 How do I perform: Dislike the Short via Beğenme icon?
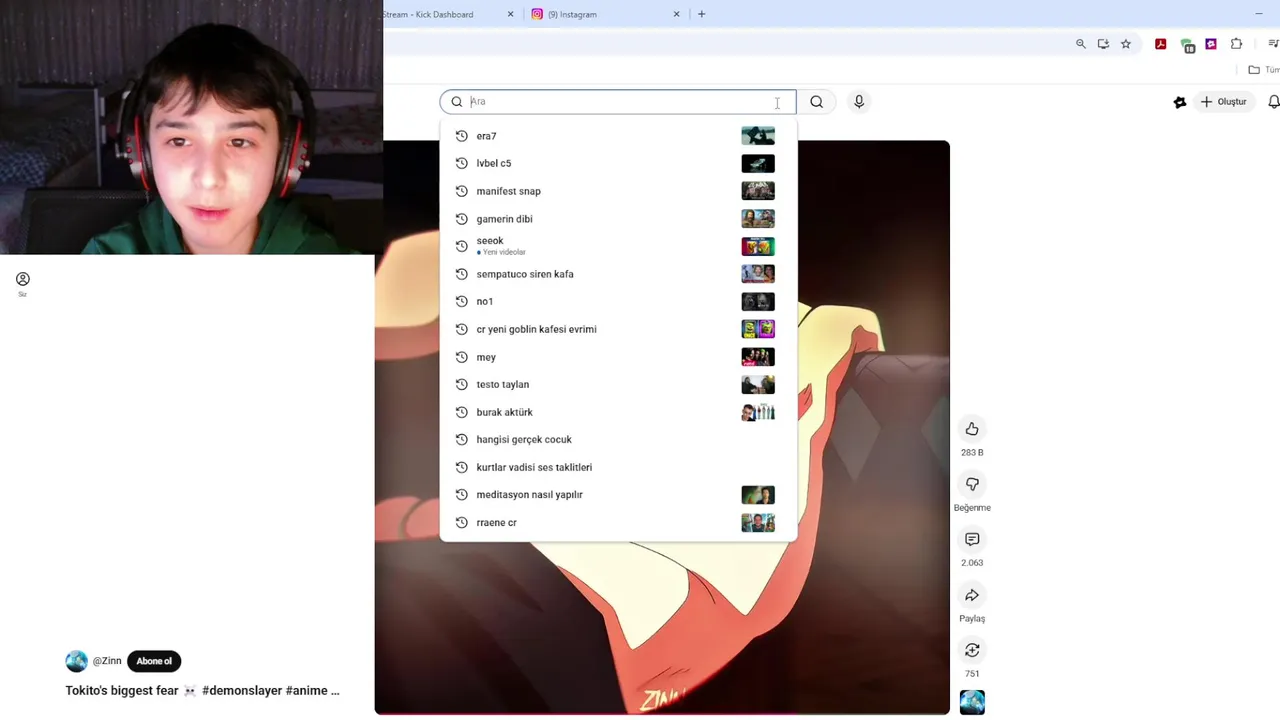972,484
